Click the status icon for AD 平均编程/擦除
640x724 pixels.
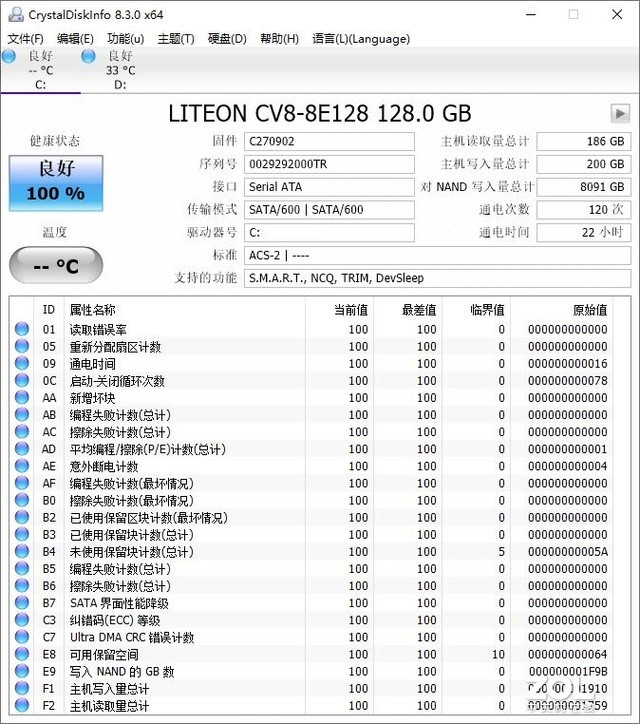pyautogui.click(x=22, y=448)
